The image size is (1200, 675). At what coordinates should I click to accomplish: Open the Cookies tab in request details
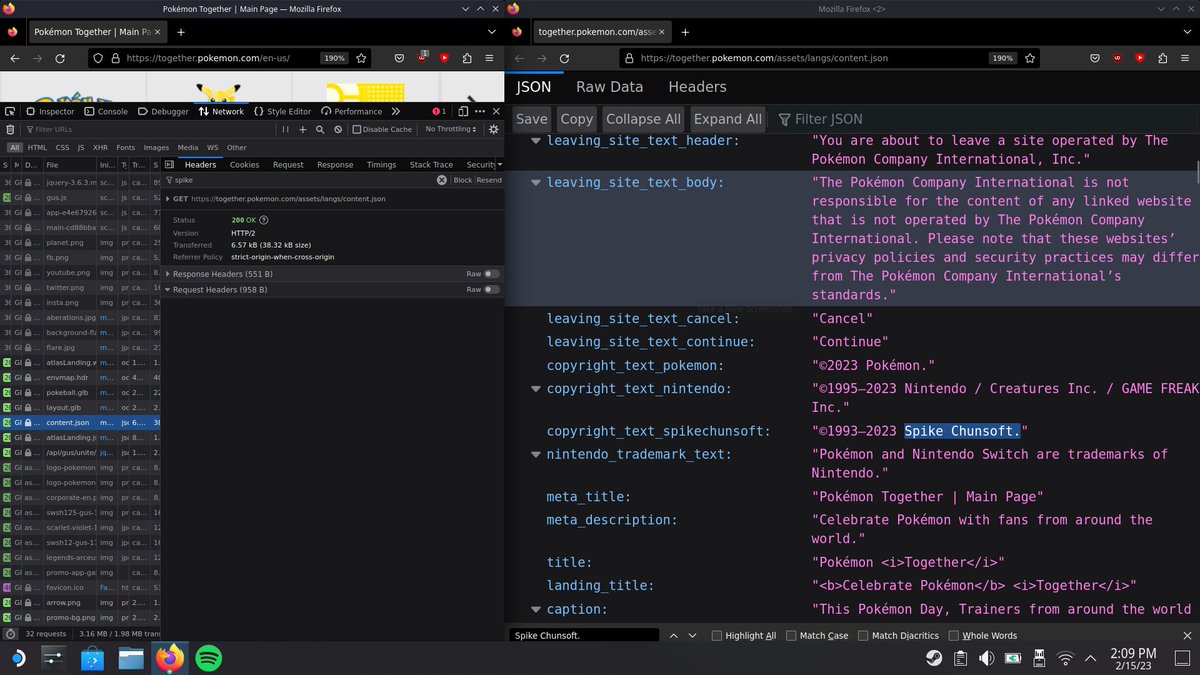click(x=244, y=164)
